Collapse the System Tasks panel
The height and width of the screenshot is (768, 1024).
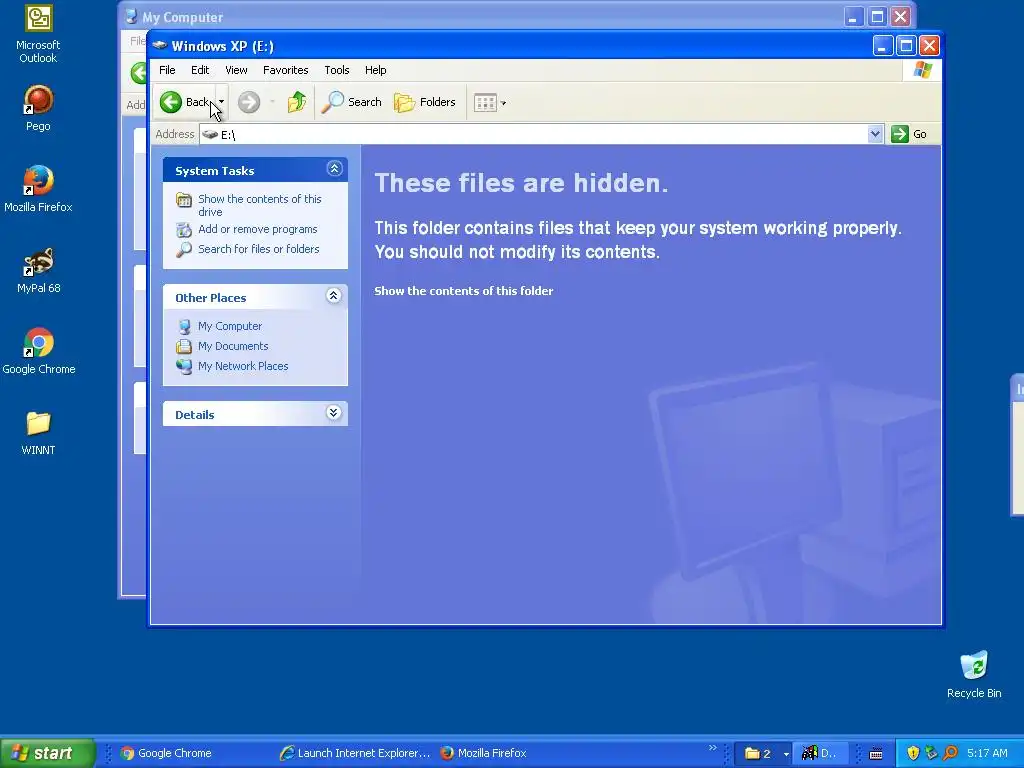tap(334, 169)
